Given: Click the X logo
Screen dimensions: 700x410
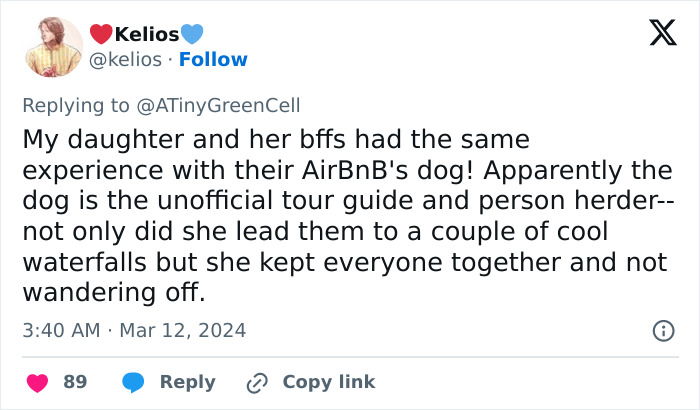Looking at the screenshot, I should coord(656,35).
